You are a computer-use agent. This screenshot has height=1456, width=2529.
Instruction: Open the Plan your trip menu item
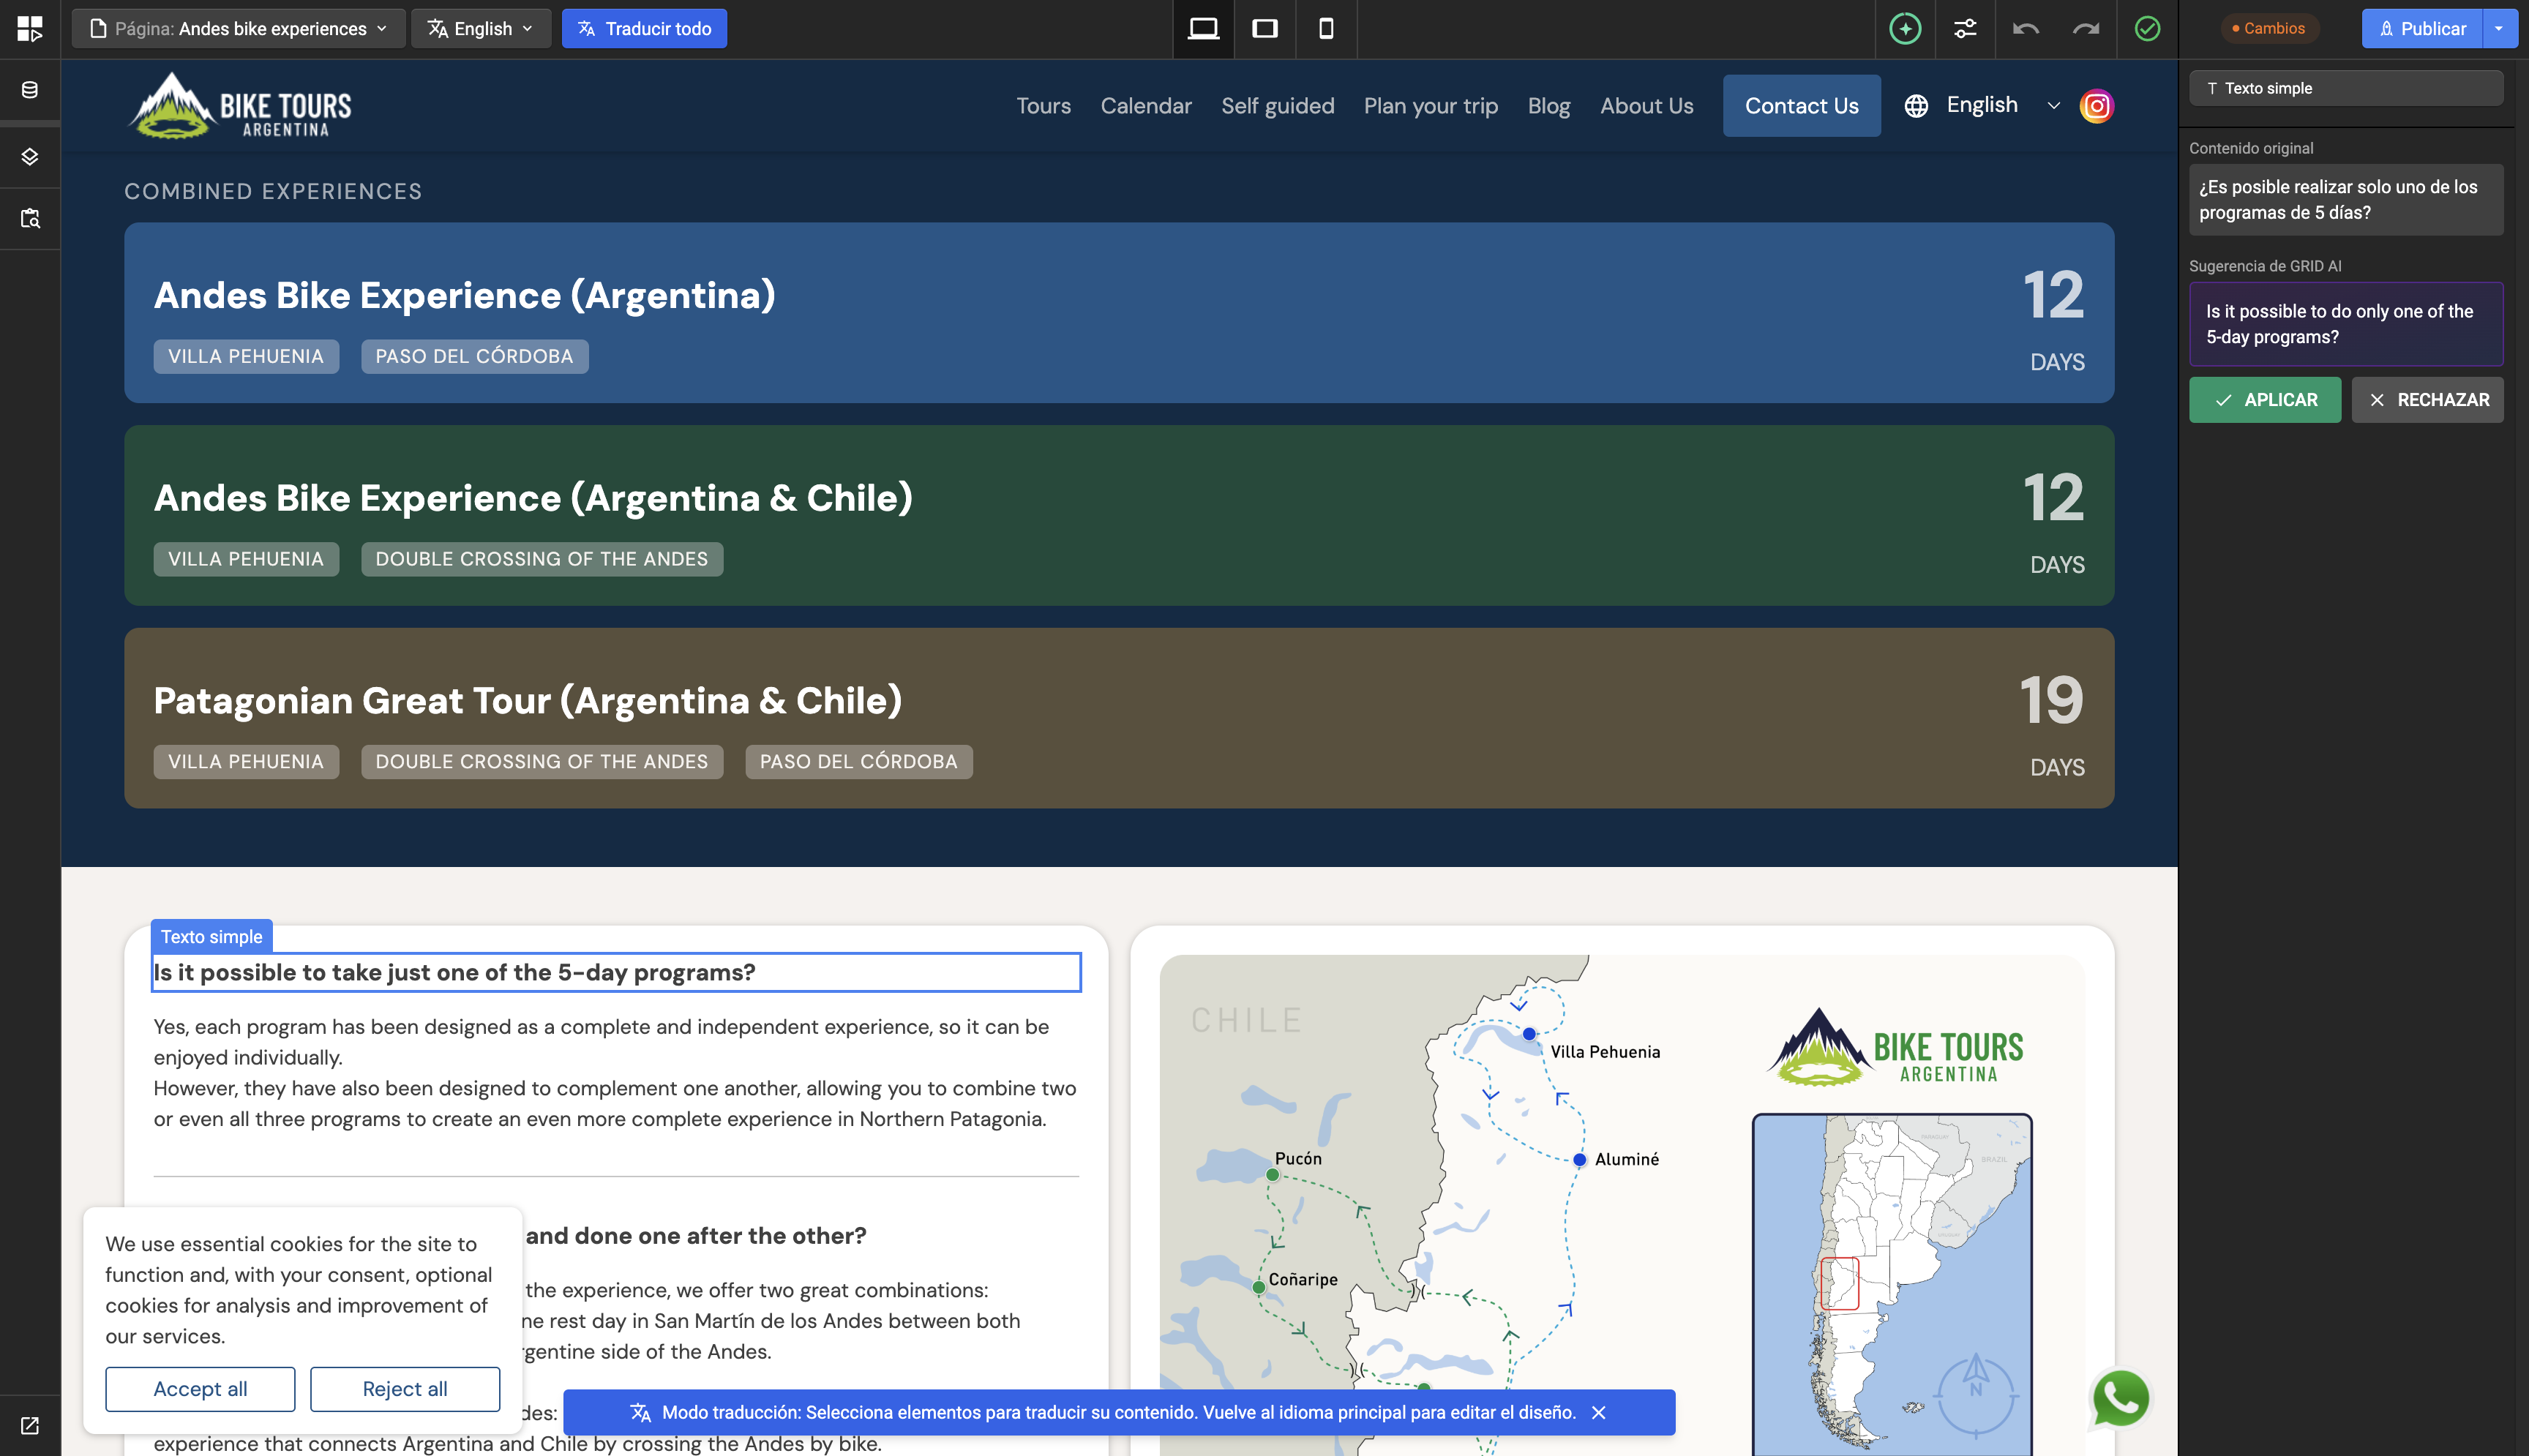[1430, 106]
